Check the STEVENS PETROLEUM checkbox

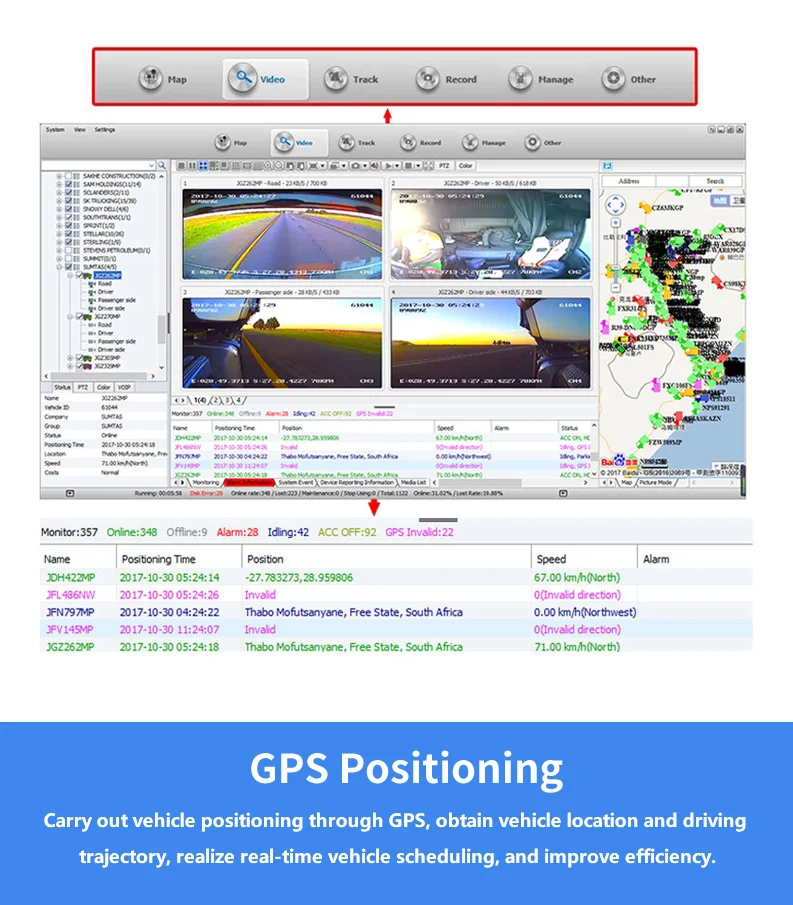(69, 250)
